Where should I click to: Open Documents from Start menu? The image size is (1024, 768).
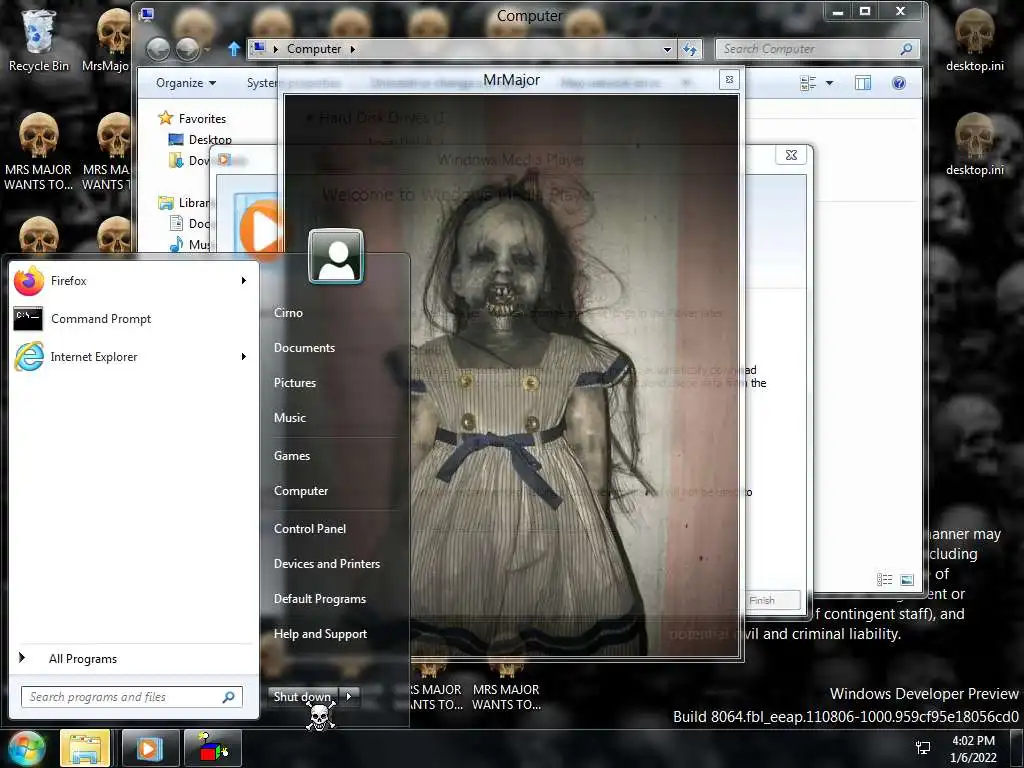point(304,348)
